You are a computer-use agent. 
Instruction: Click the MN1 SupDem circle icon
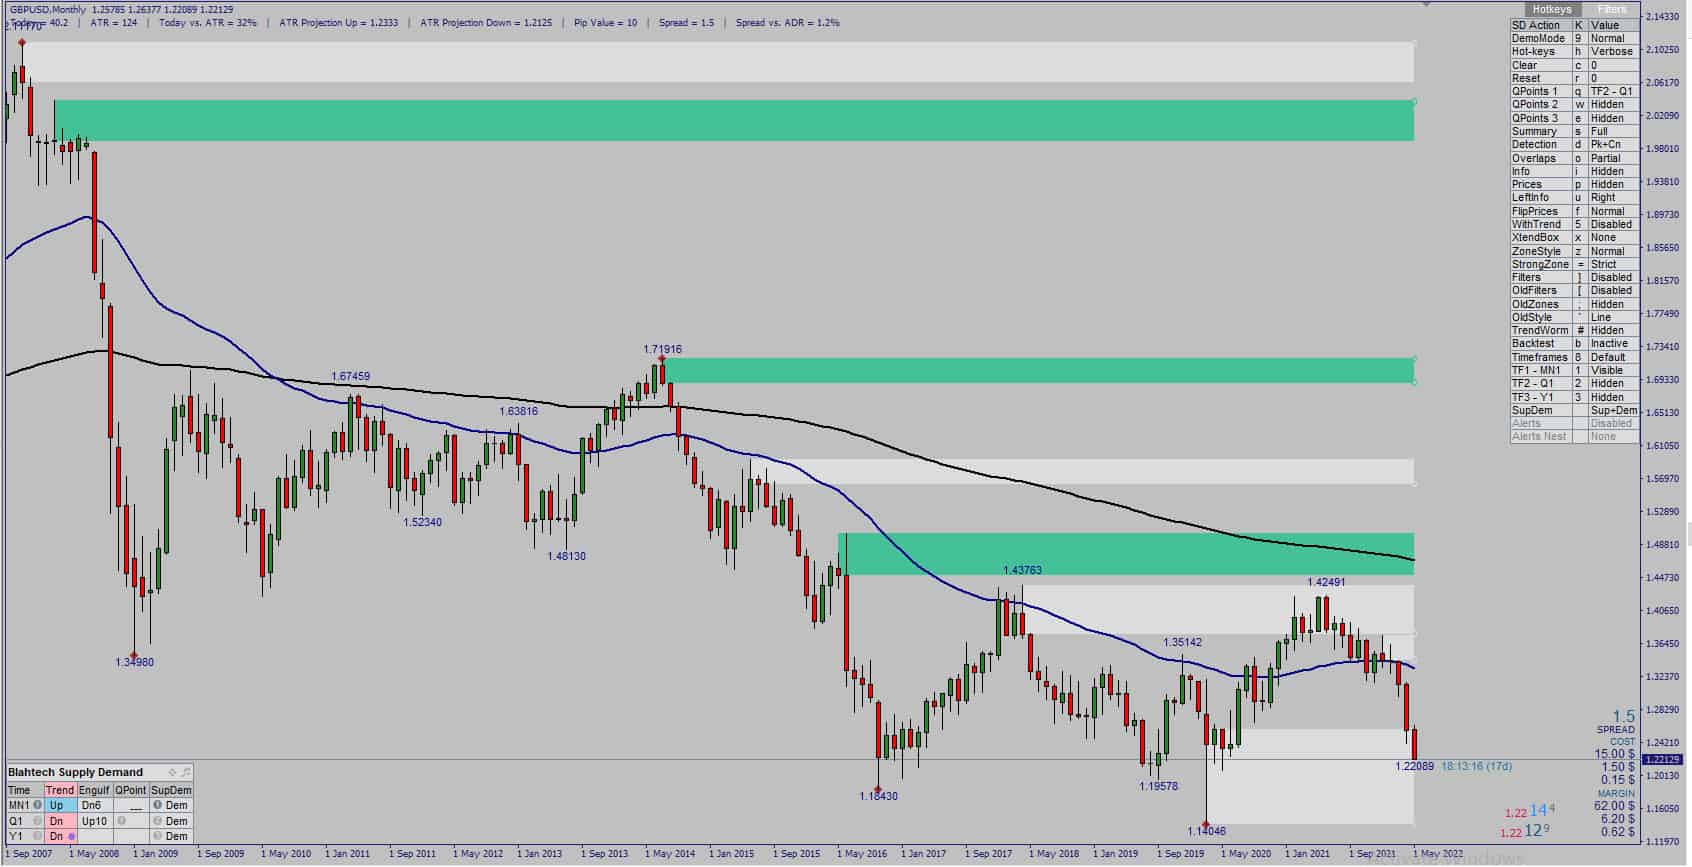point(157,805)
